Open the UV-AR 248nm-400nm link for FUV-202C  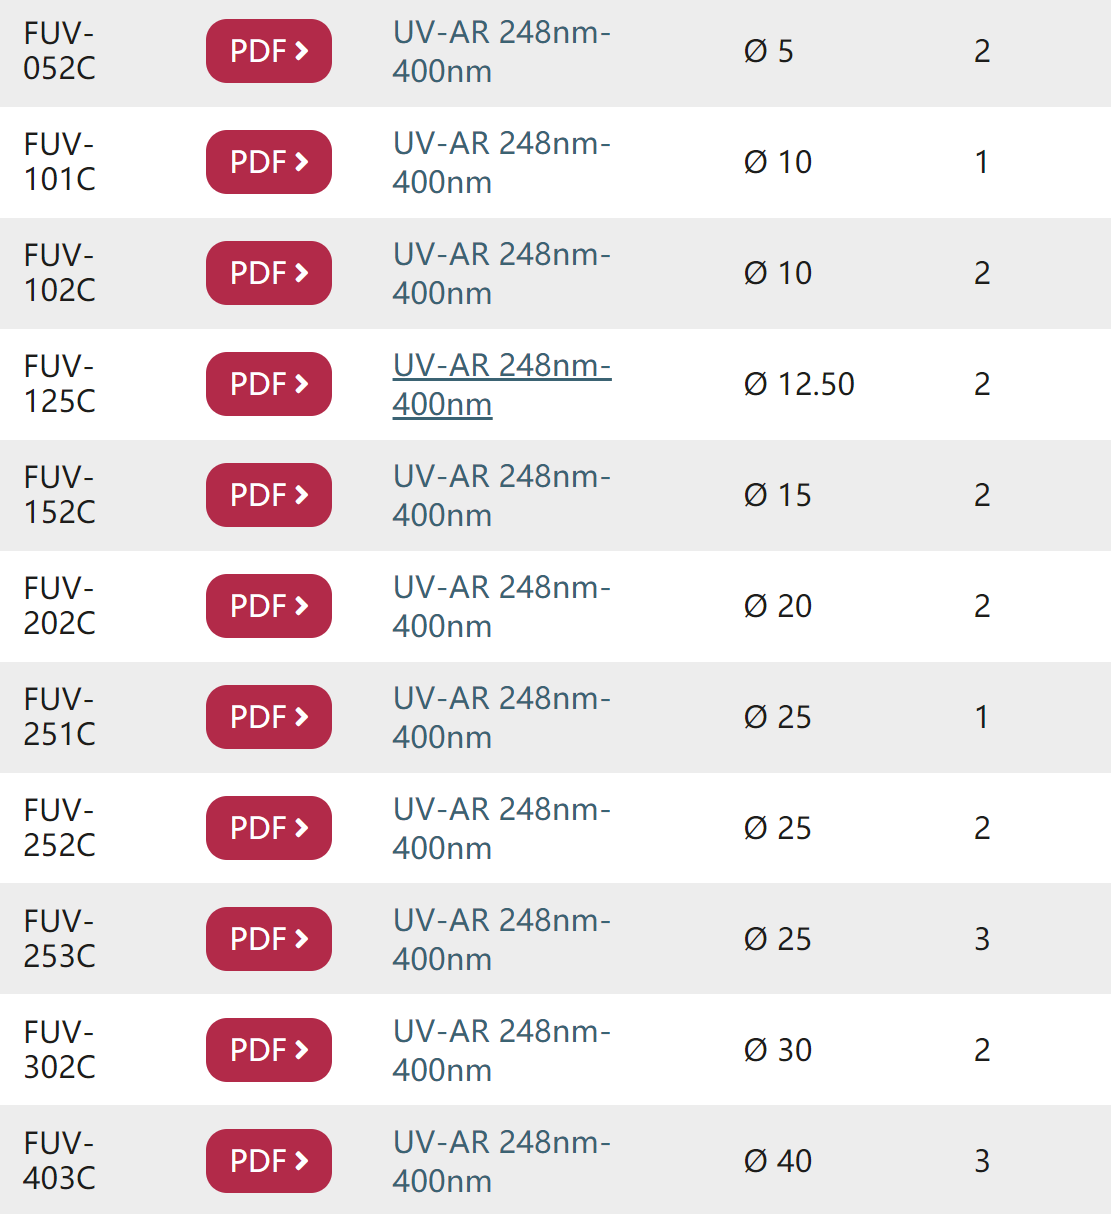coord(501,606)
